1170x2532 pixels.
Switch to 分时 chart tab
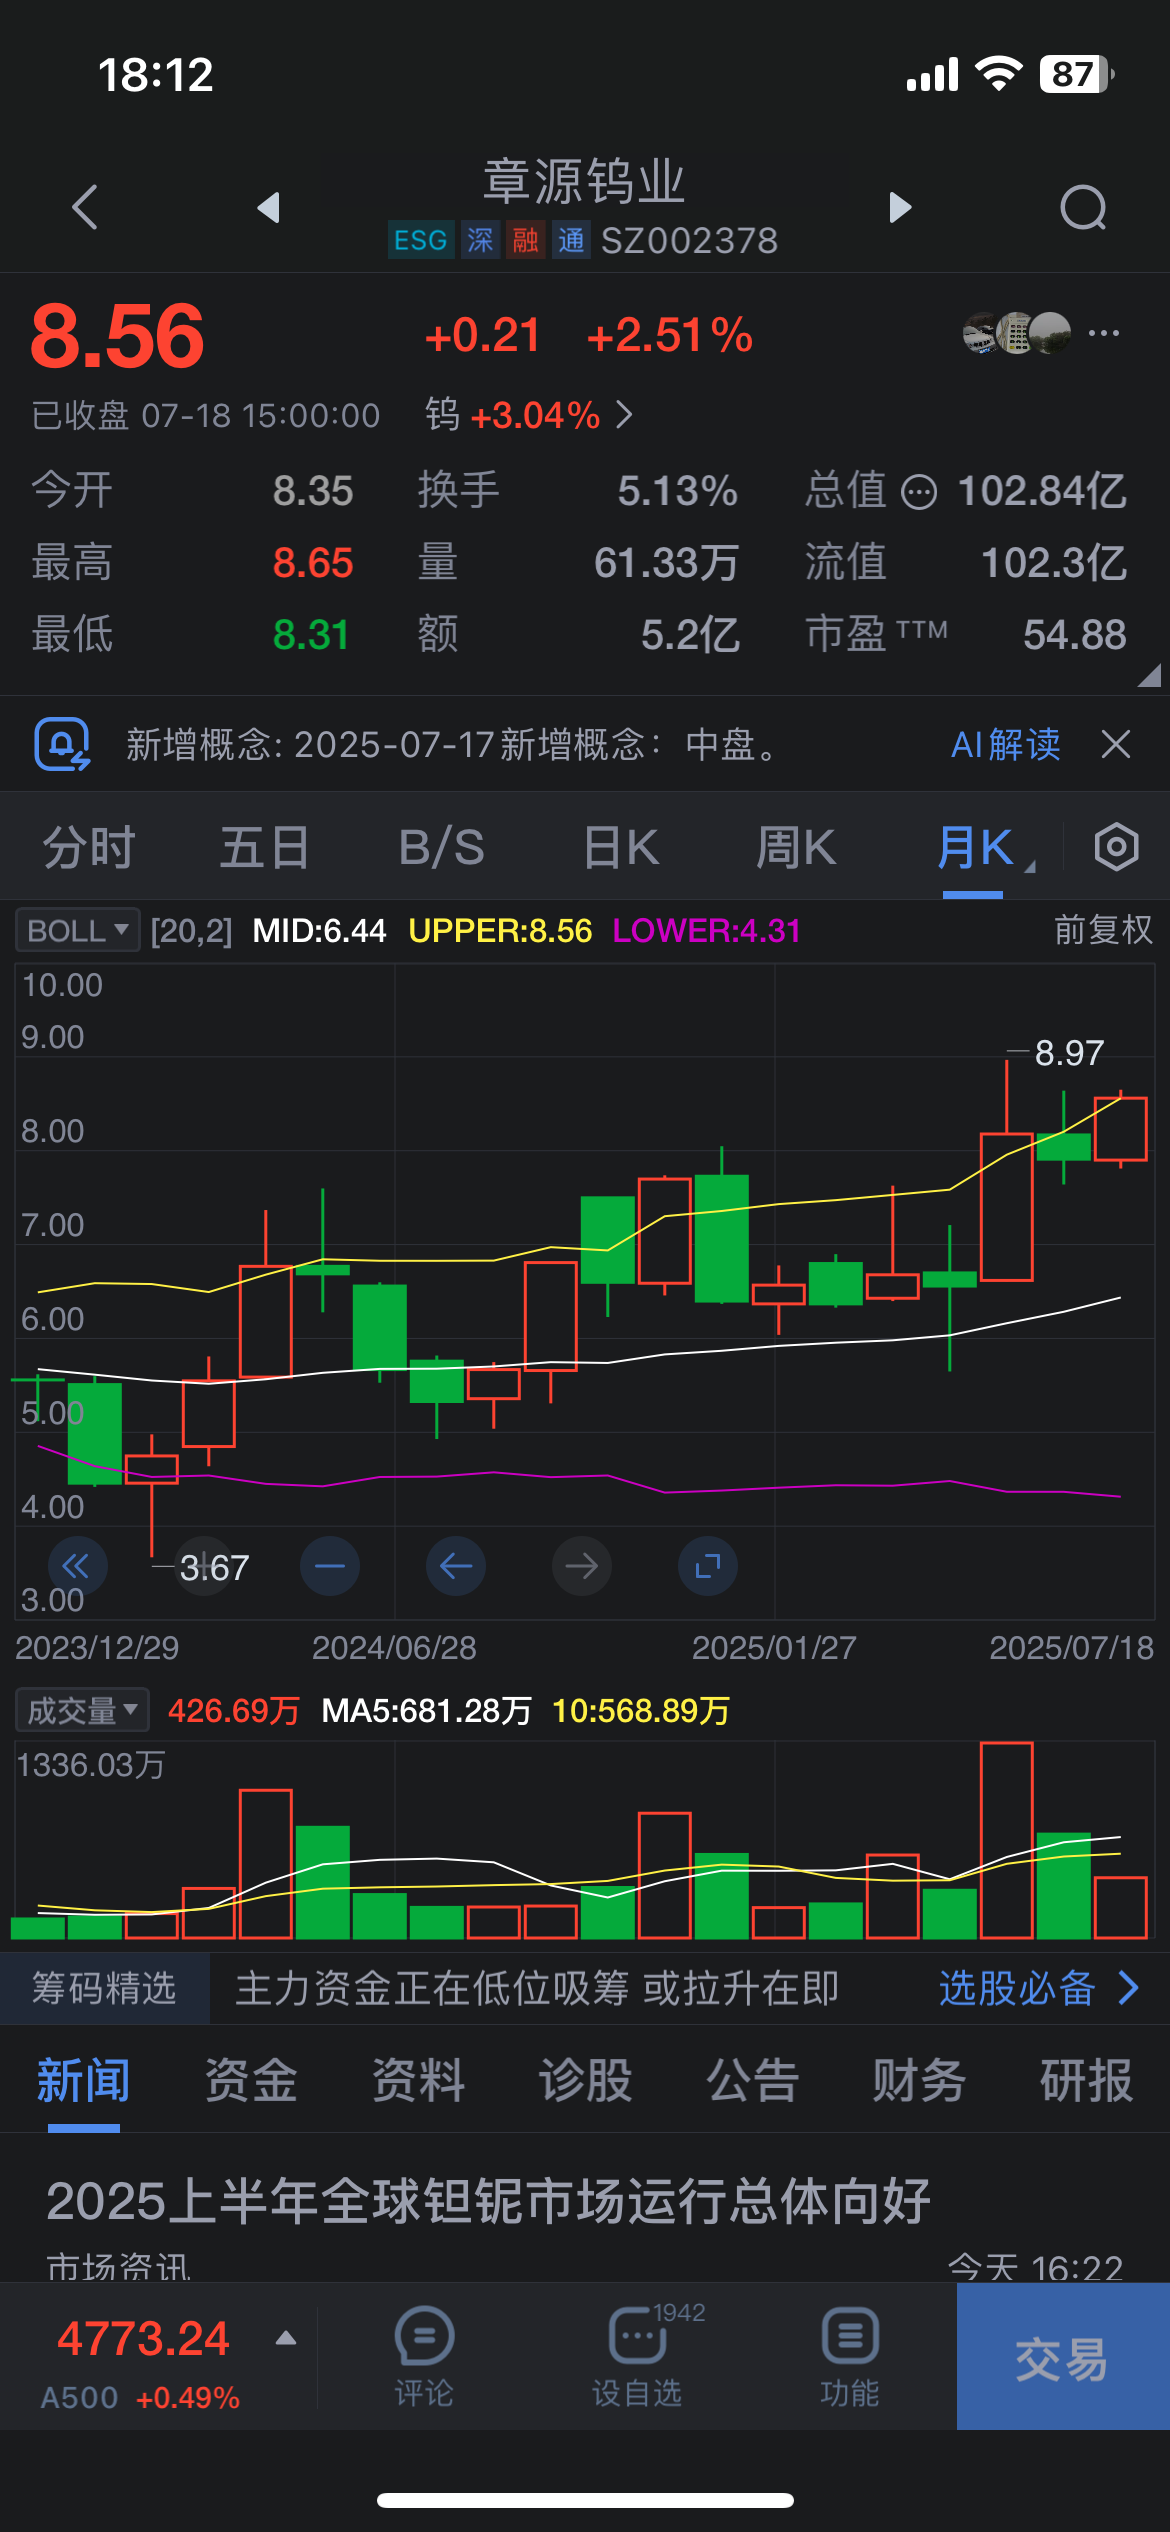[89, 848]
